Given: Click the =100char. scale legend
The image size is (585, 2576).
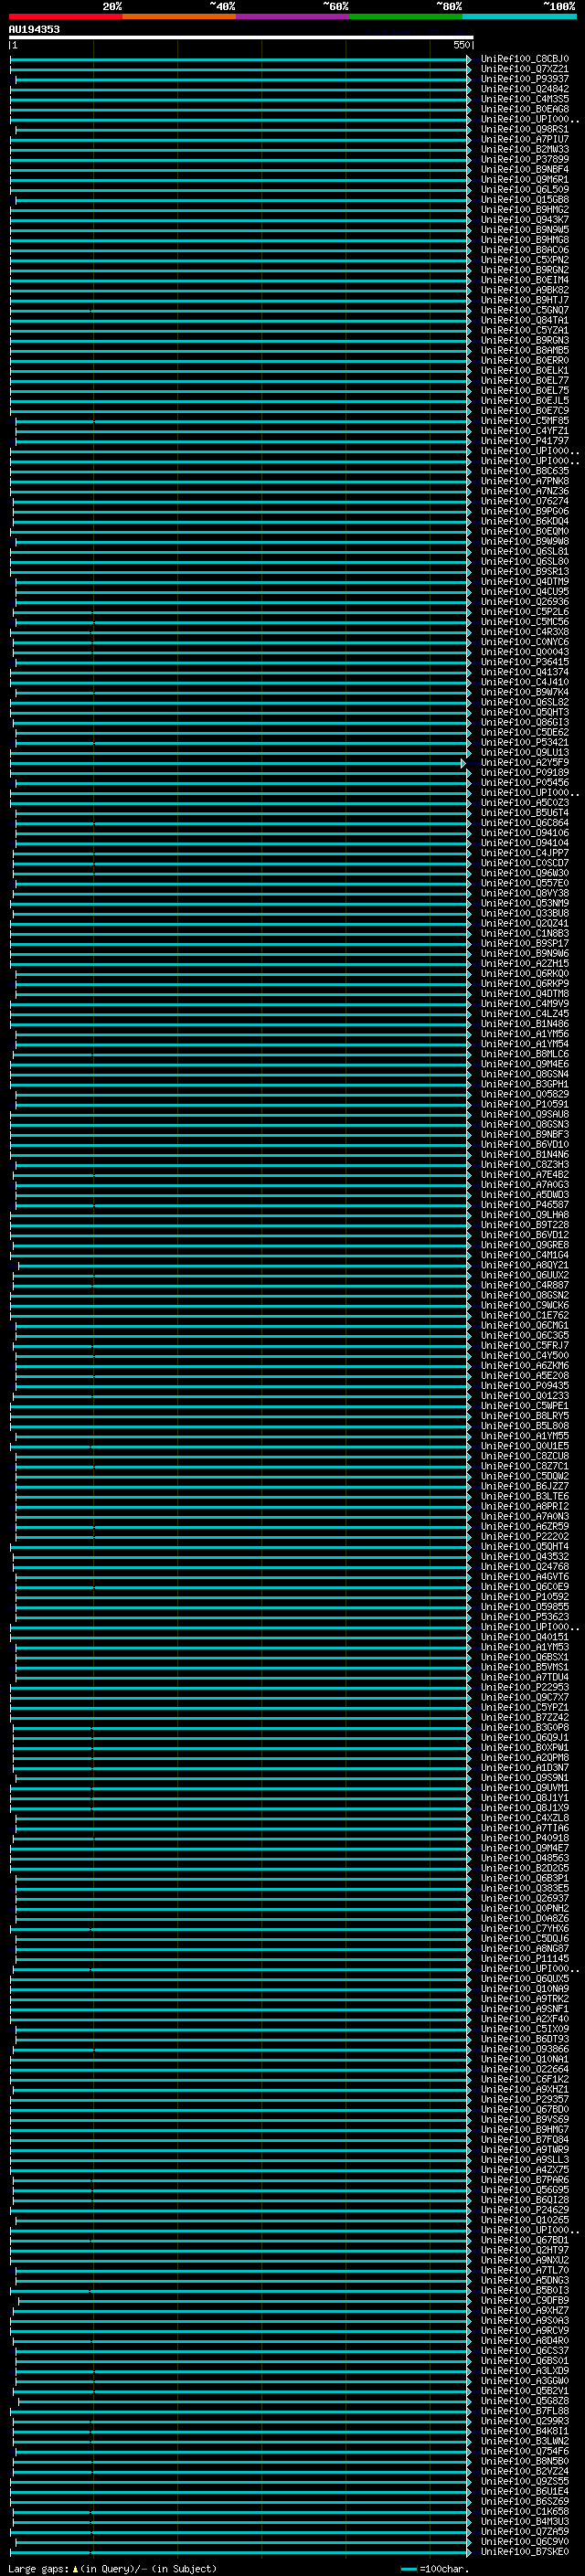Looking at the screenshot, I should click(x=434, y=2568).
